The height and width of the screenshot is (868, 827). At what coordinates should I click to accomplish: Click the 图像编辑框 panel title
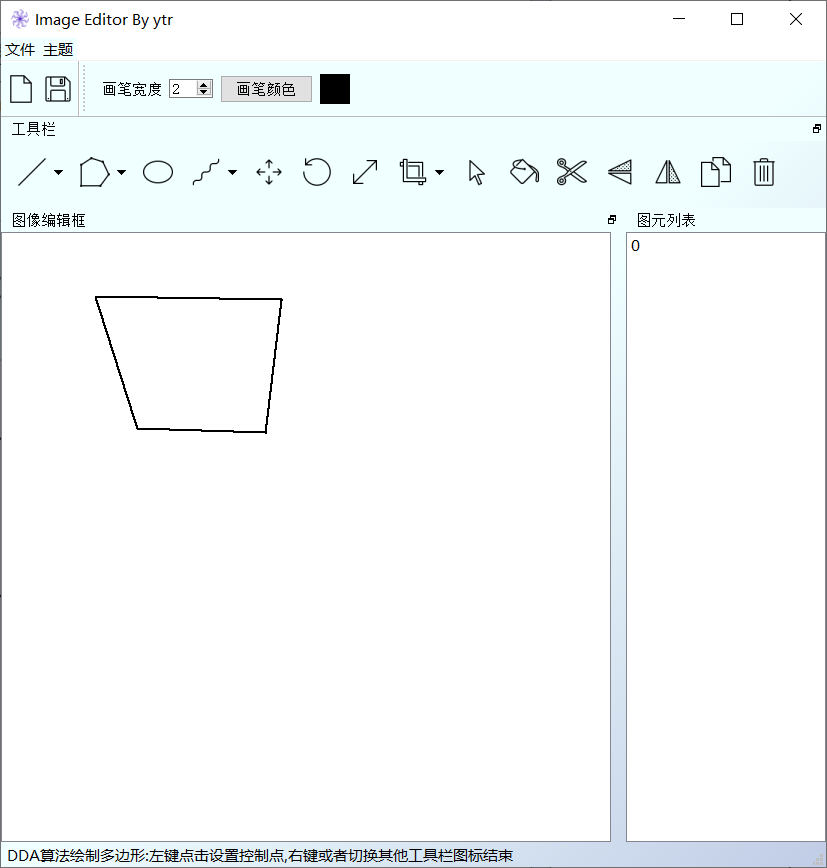49,220
